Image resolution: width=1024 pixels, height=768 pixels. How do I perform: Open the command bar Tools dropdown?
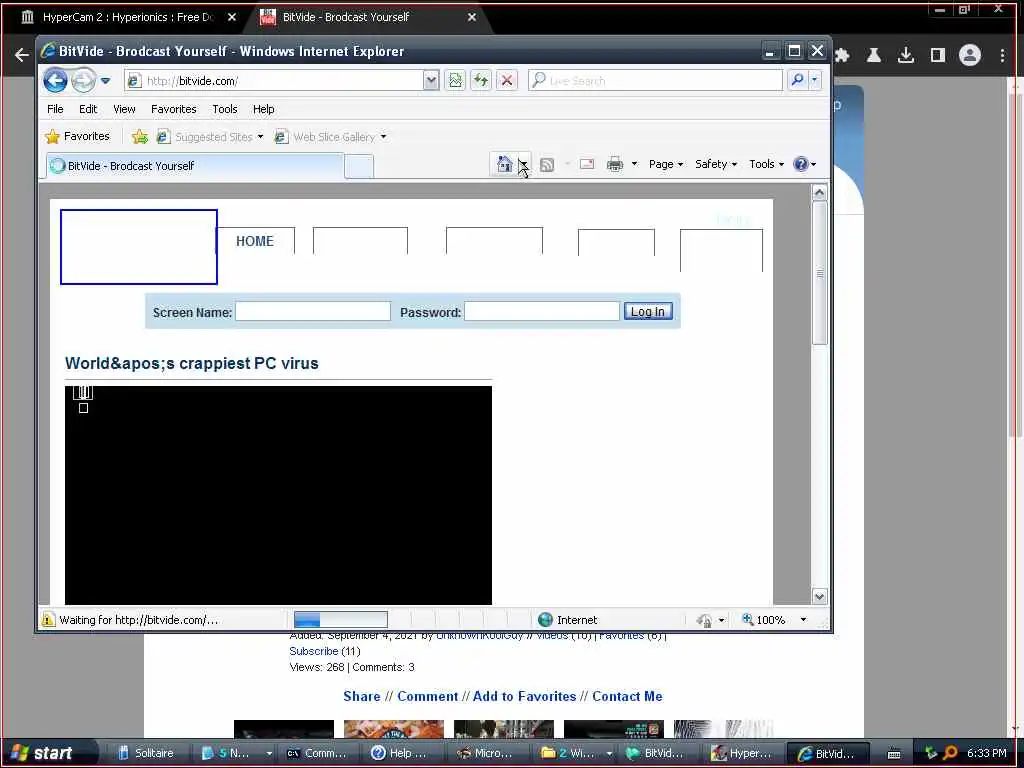(x=766, y=164)
